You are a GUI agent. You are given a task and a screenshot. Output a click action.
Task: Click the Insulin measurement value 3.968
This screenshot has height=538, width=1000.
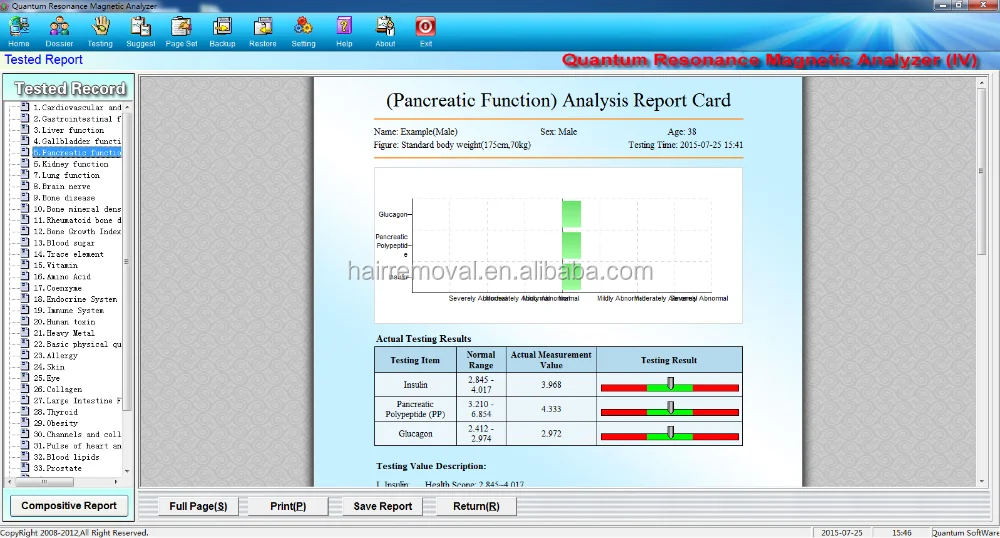pos(551,385)
